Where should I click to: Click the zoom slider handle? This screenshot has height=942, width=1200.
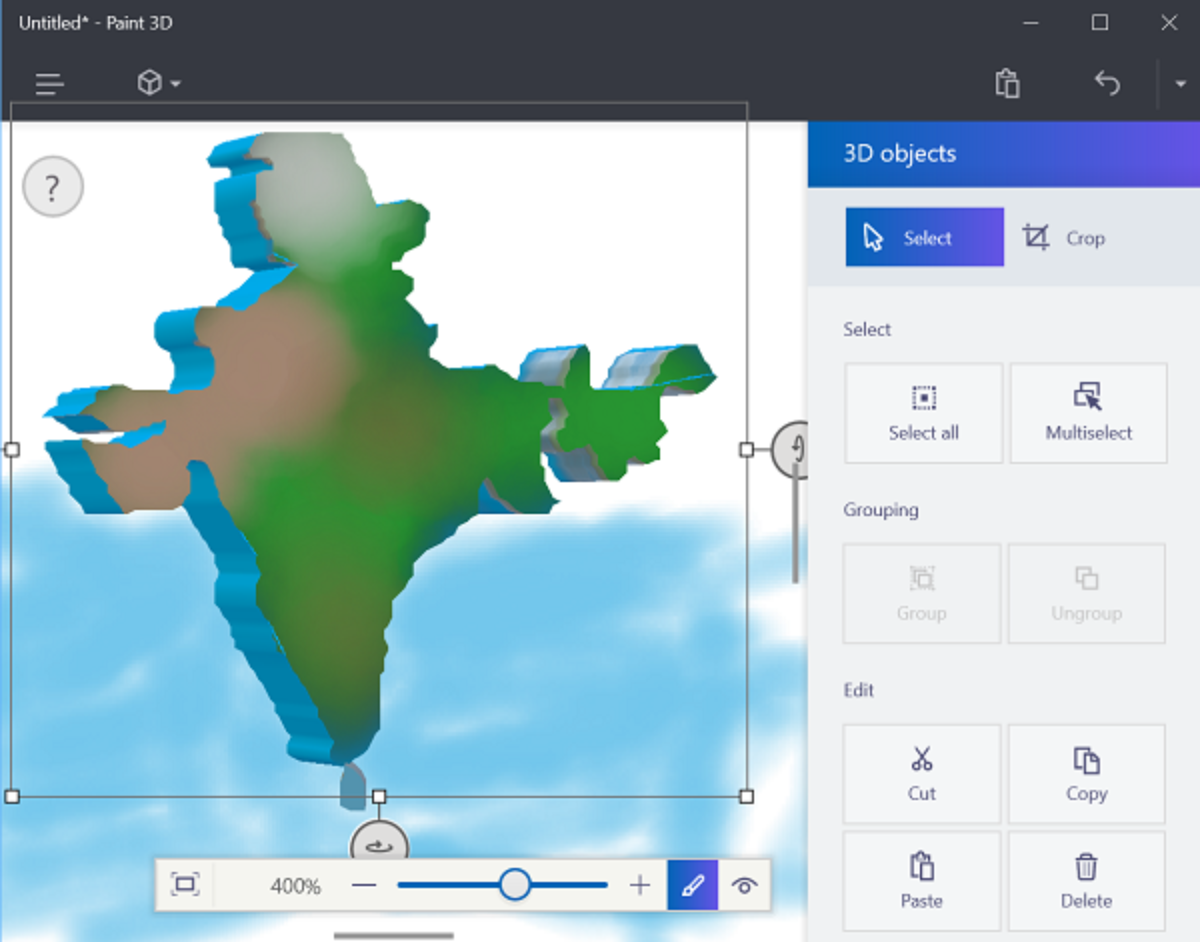tap(515, 884)
